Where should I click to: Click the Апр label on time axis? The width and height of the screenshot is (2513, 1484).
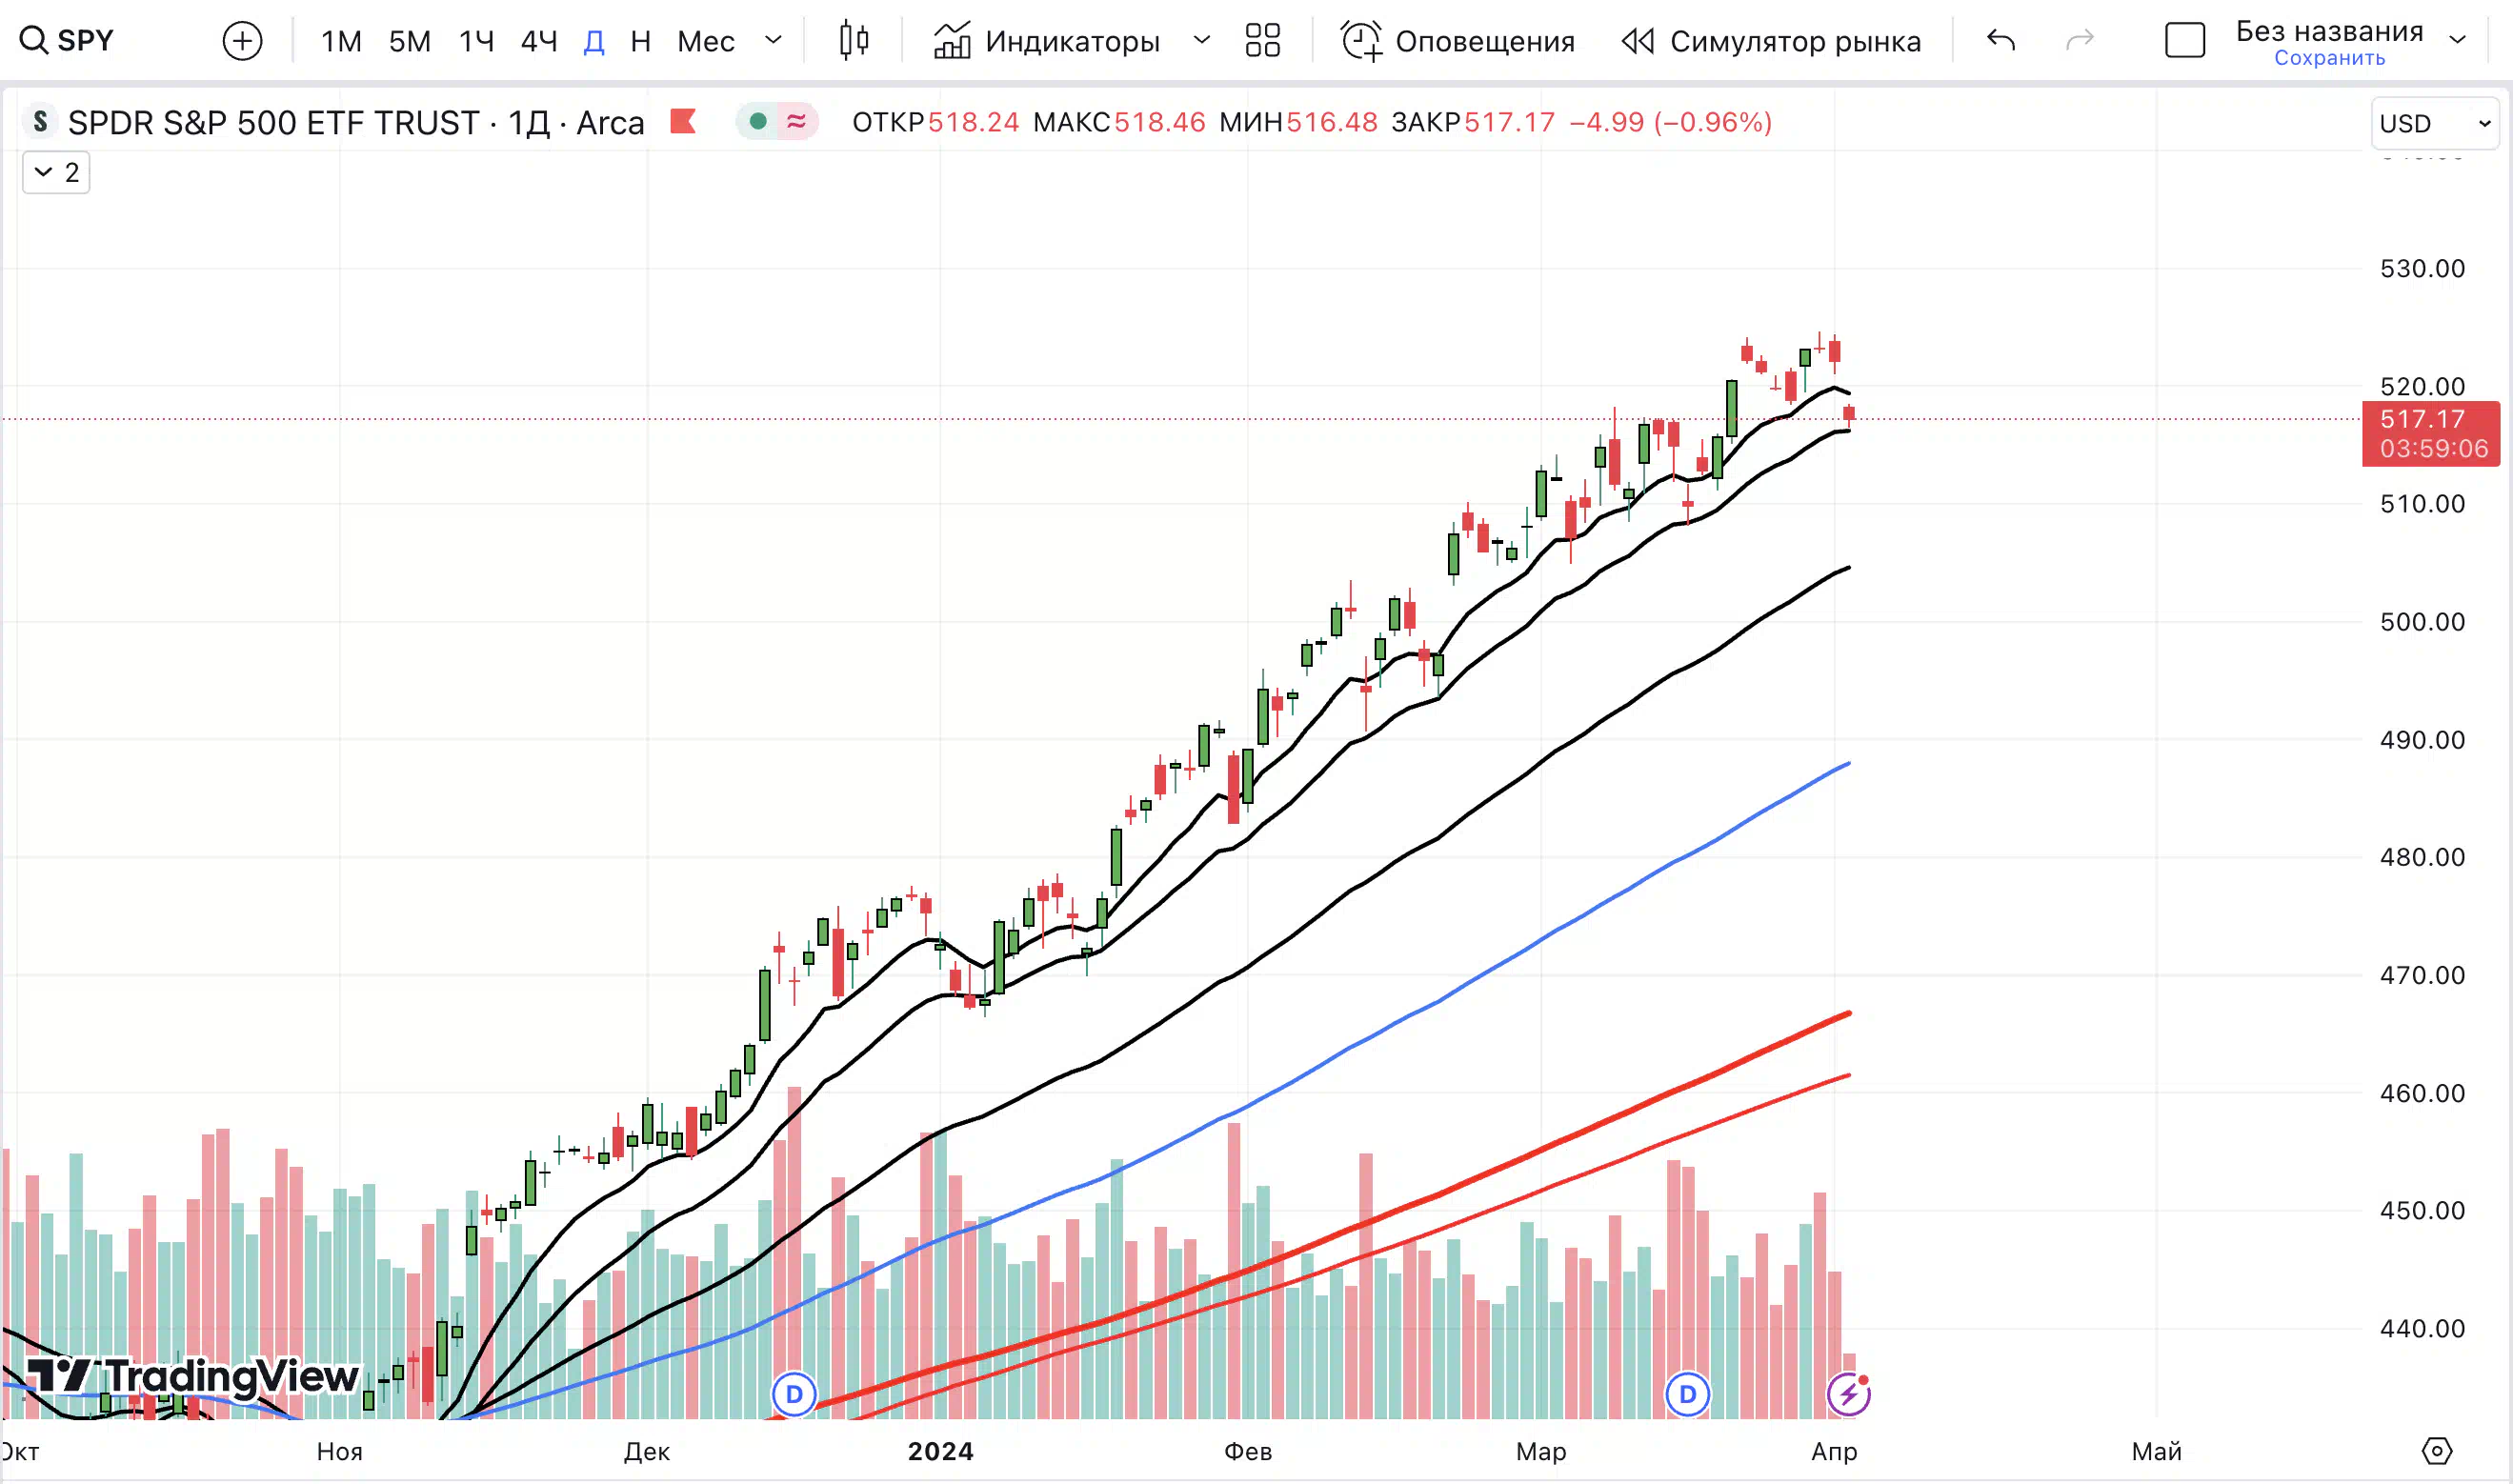coord(1834,1451)
